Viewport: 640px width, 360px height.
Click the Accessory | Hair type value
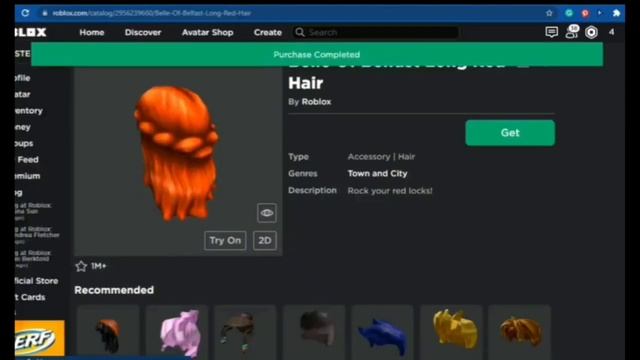[381, 157]
